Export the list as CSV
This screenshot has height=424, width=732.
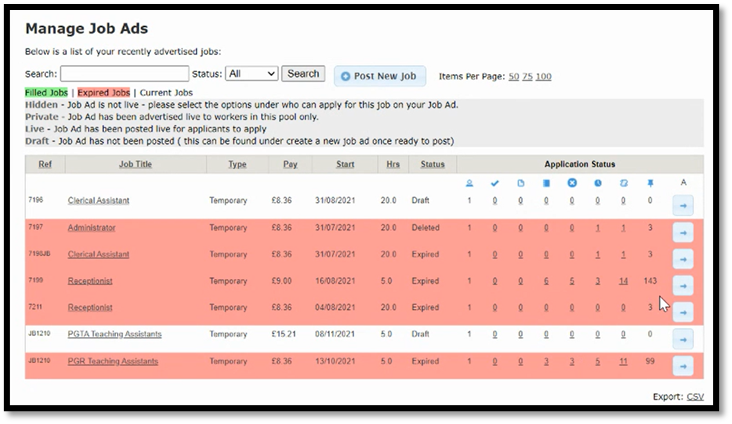pyautogui.click(x=695, y=396)
